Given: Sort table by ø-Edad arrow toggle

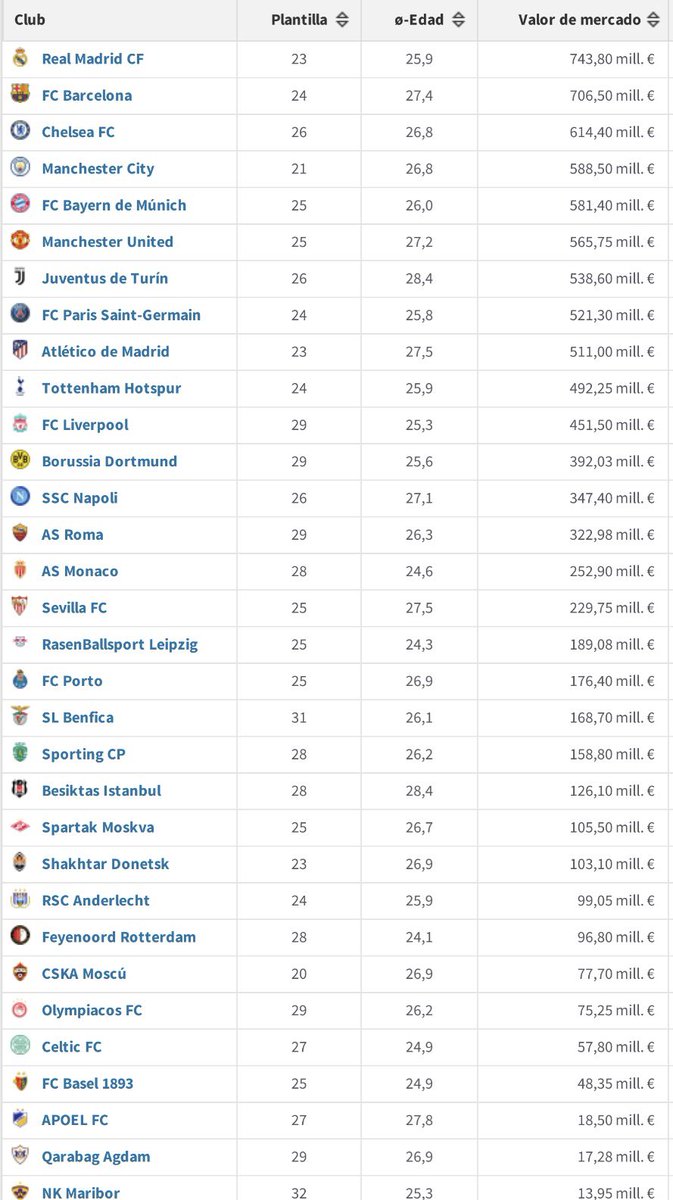Looking at the screenshot, I should click(x=459, y=20).
